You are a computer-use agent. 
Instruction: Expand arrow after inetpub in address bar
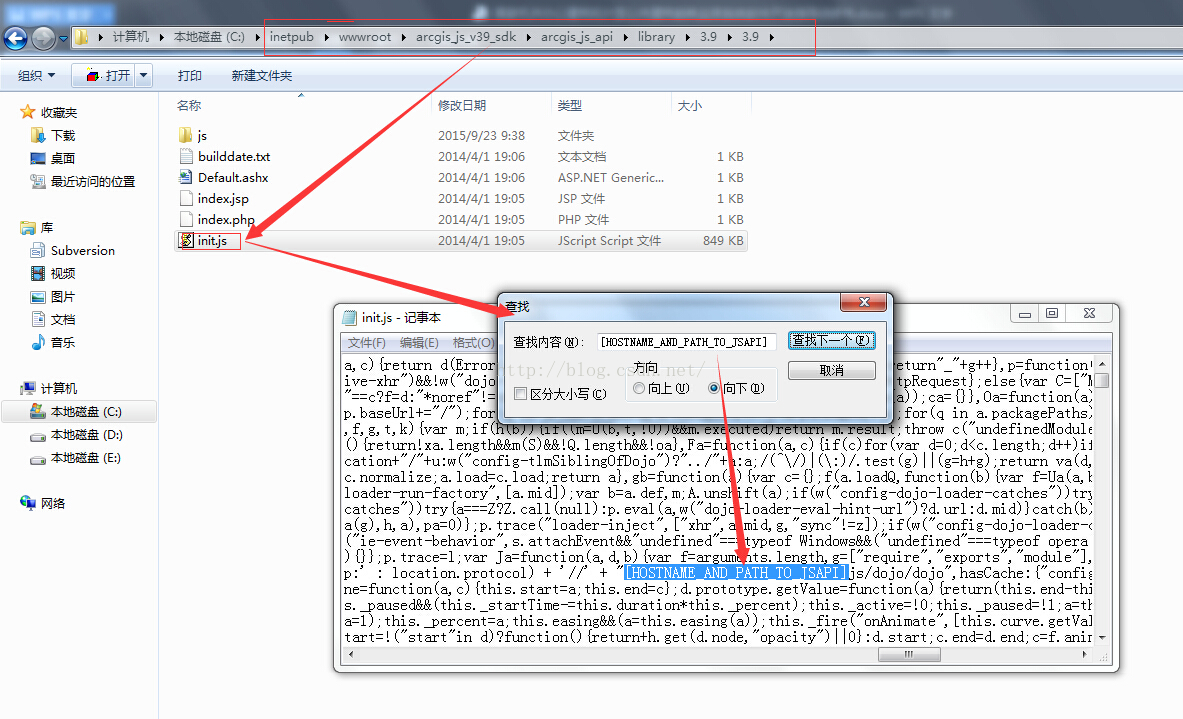(326, 37)
